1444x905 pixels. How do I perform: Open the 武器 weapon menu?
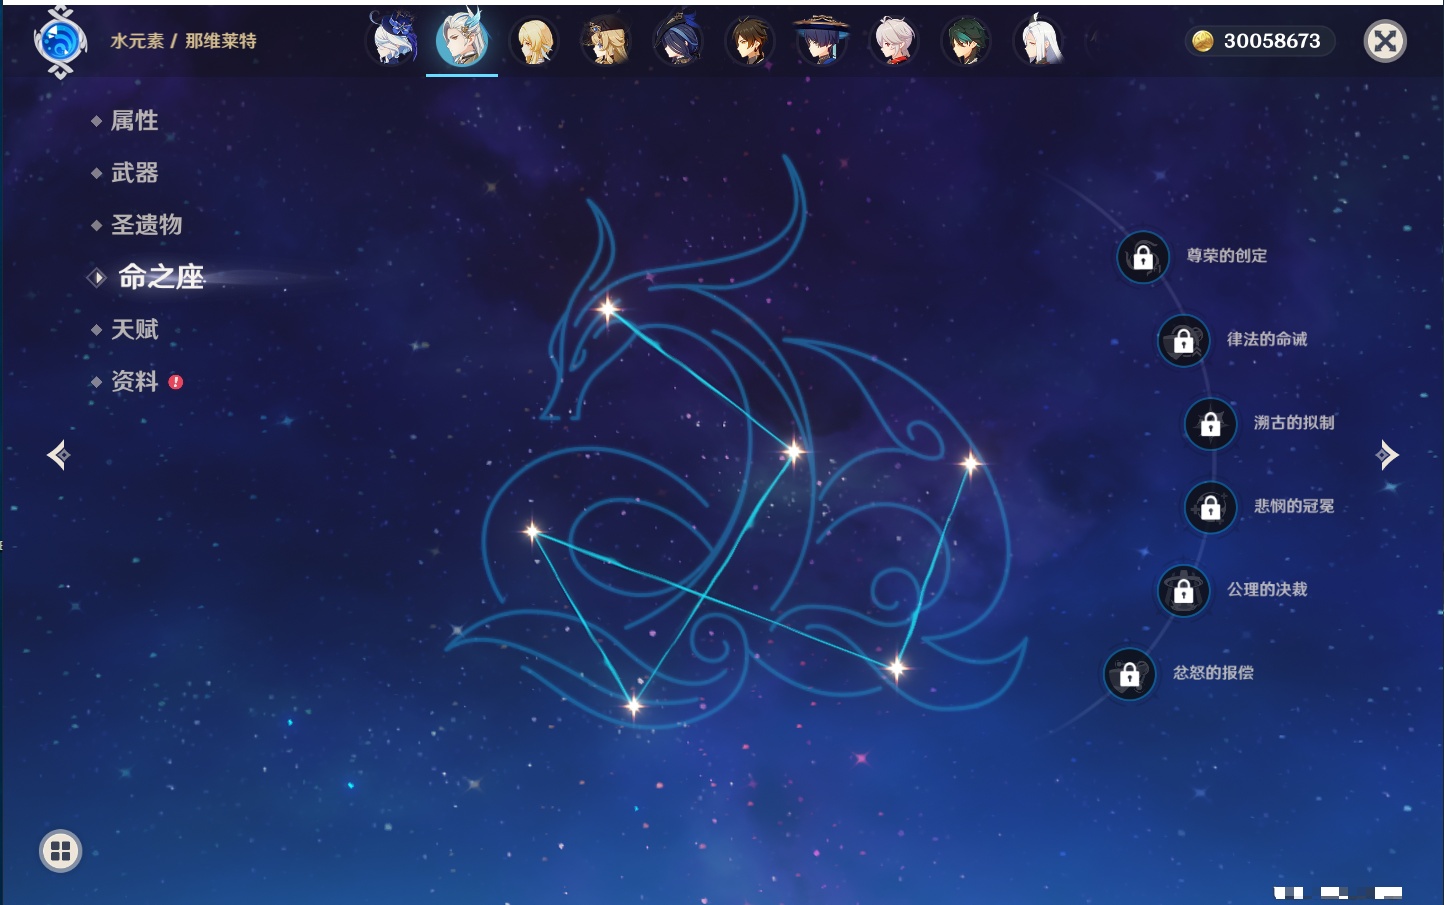coord(135,173)
